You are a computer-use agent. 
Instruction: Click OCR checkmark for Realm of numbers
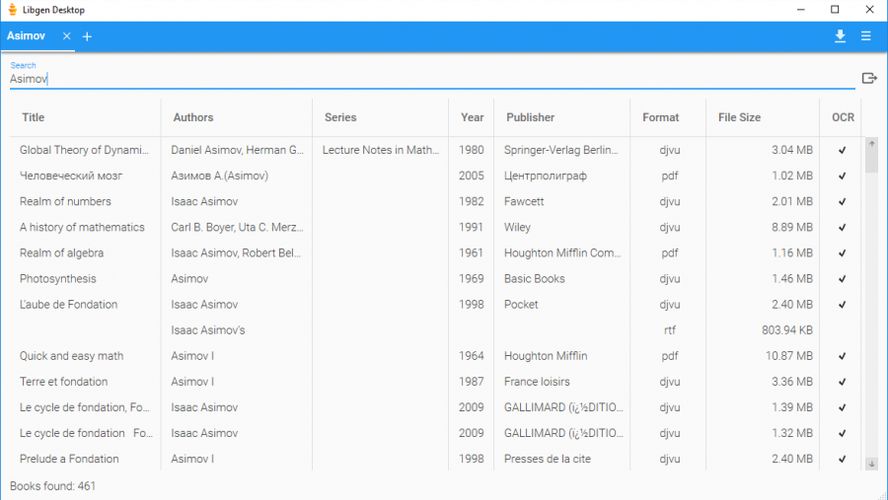pos(842,201)
